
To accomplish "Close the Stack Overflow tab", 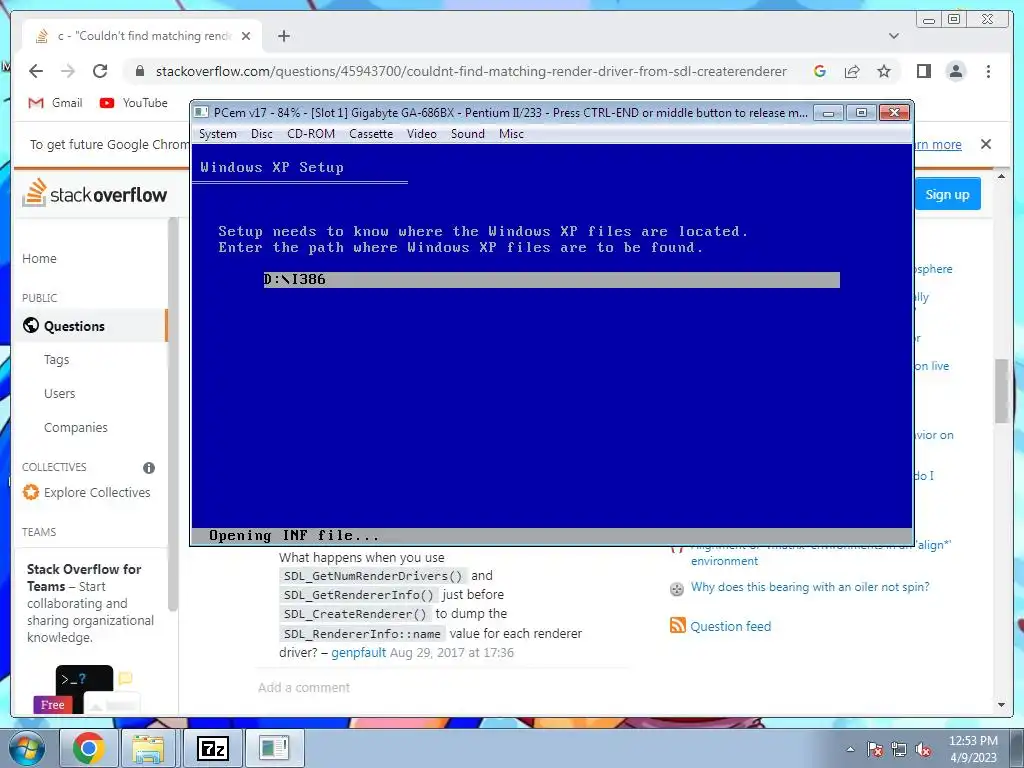I will (246, 37).
